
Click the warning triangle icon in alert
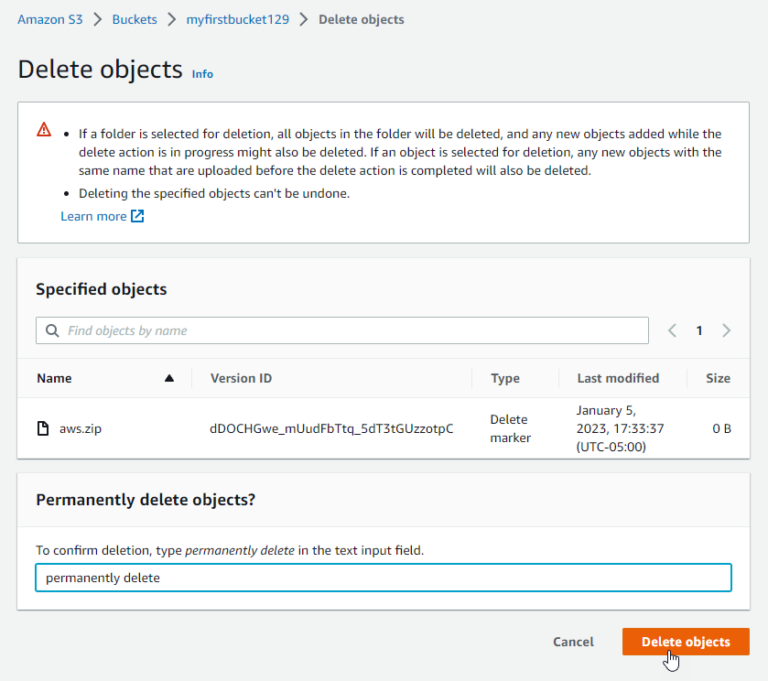coord(44,130)
